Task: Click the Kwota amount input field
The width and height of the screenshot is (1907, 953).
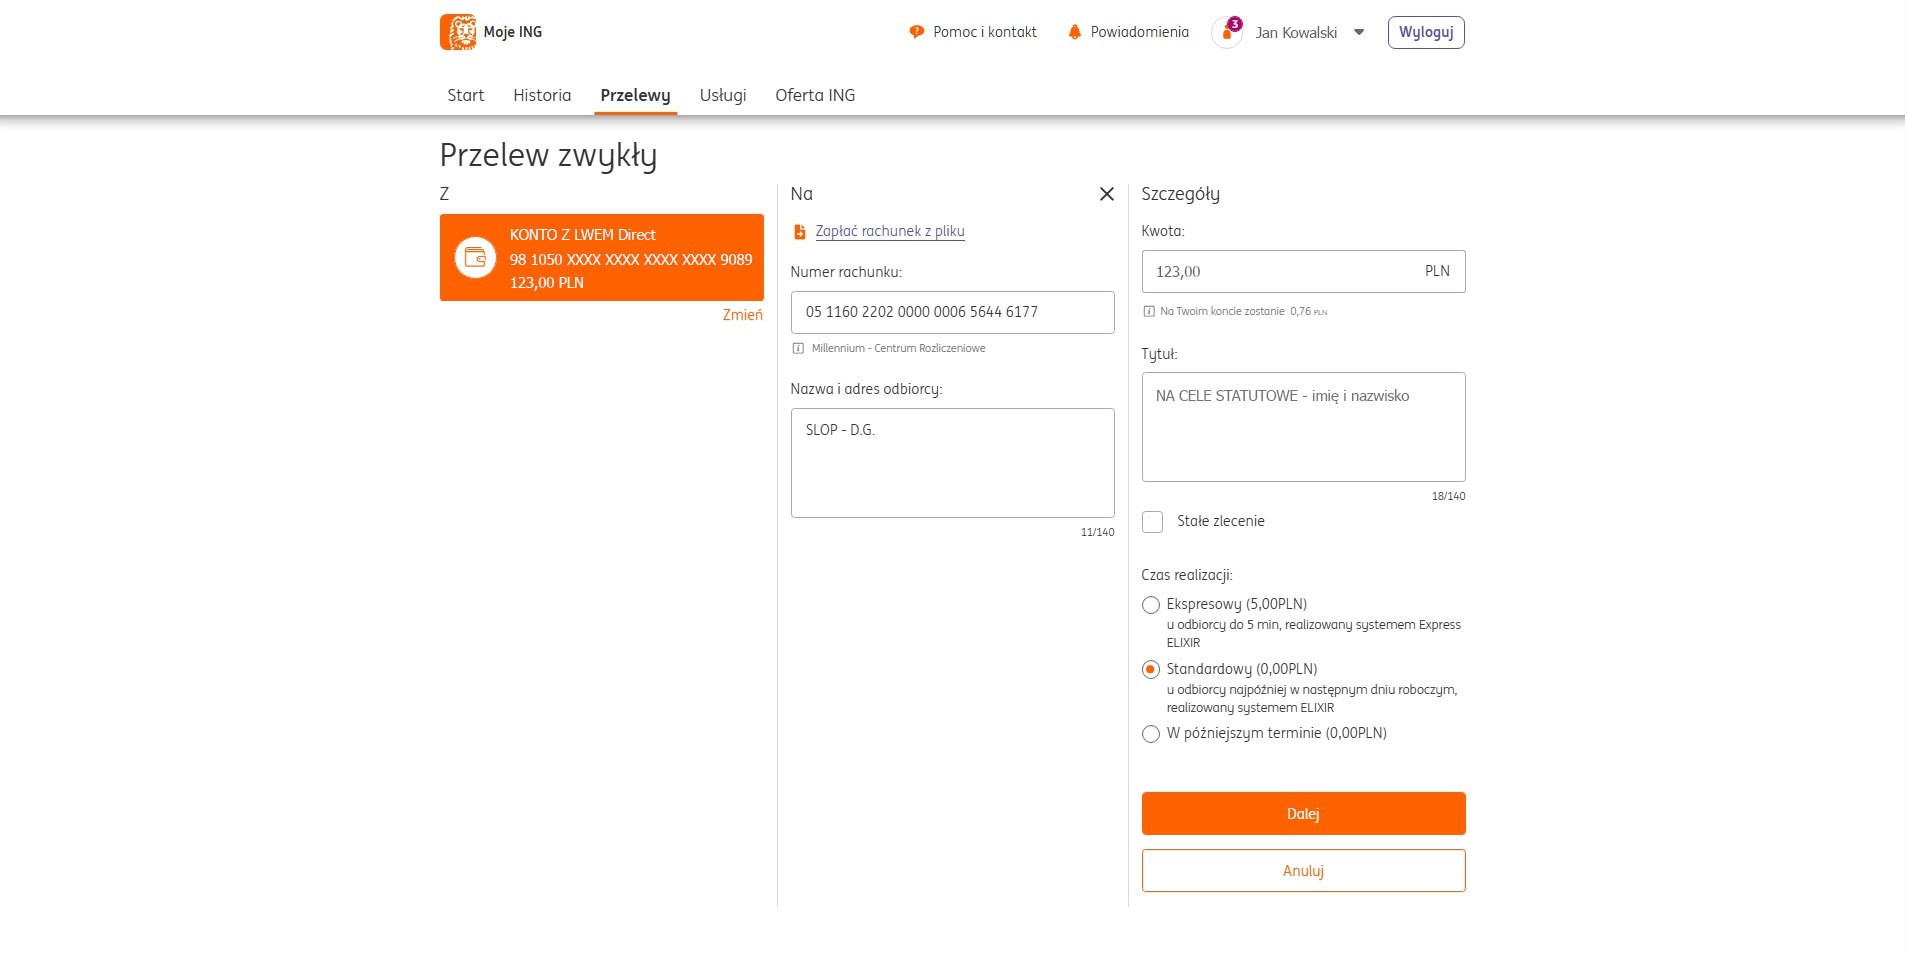Action: pos(1280,272)
